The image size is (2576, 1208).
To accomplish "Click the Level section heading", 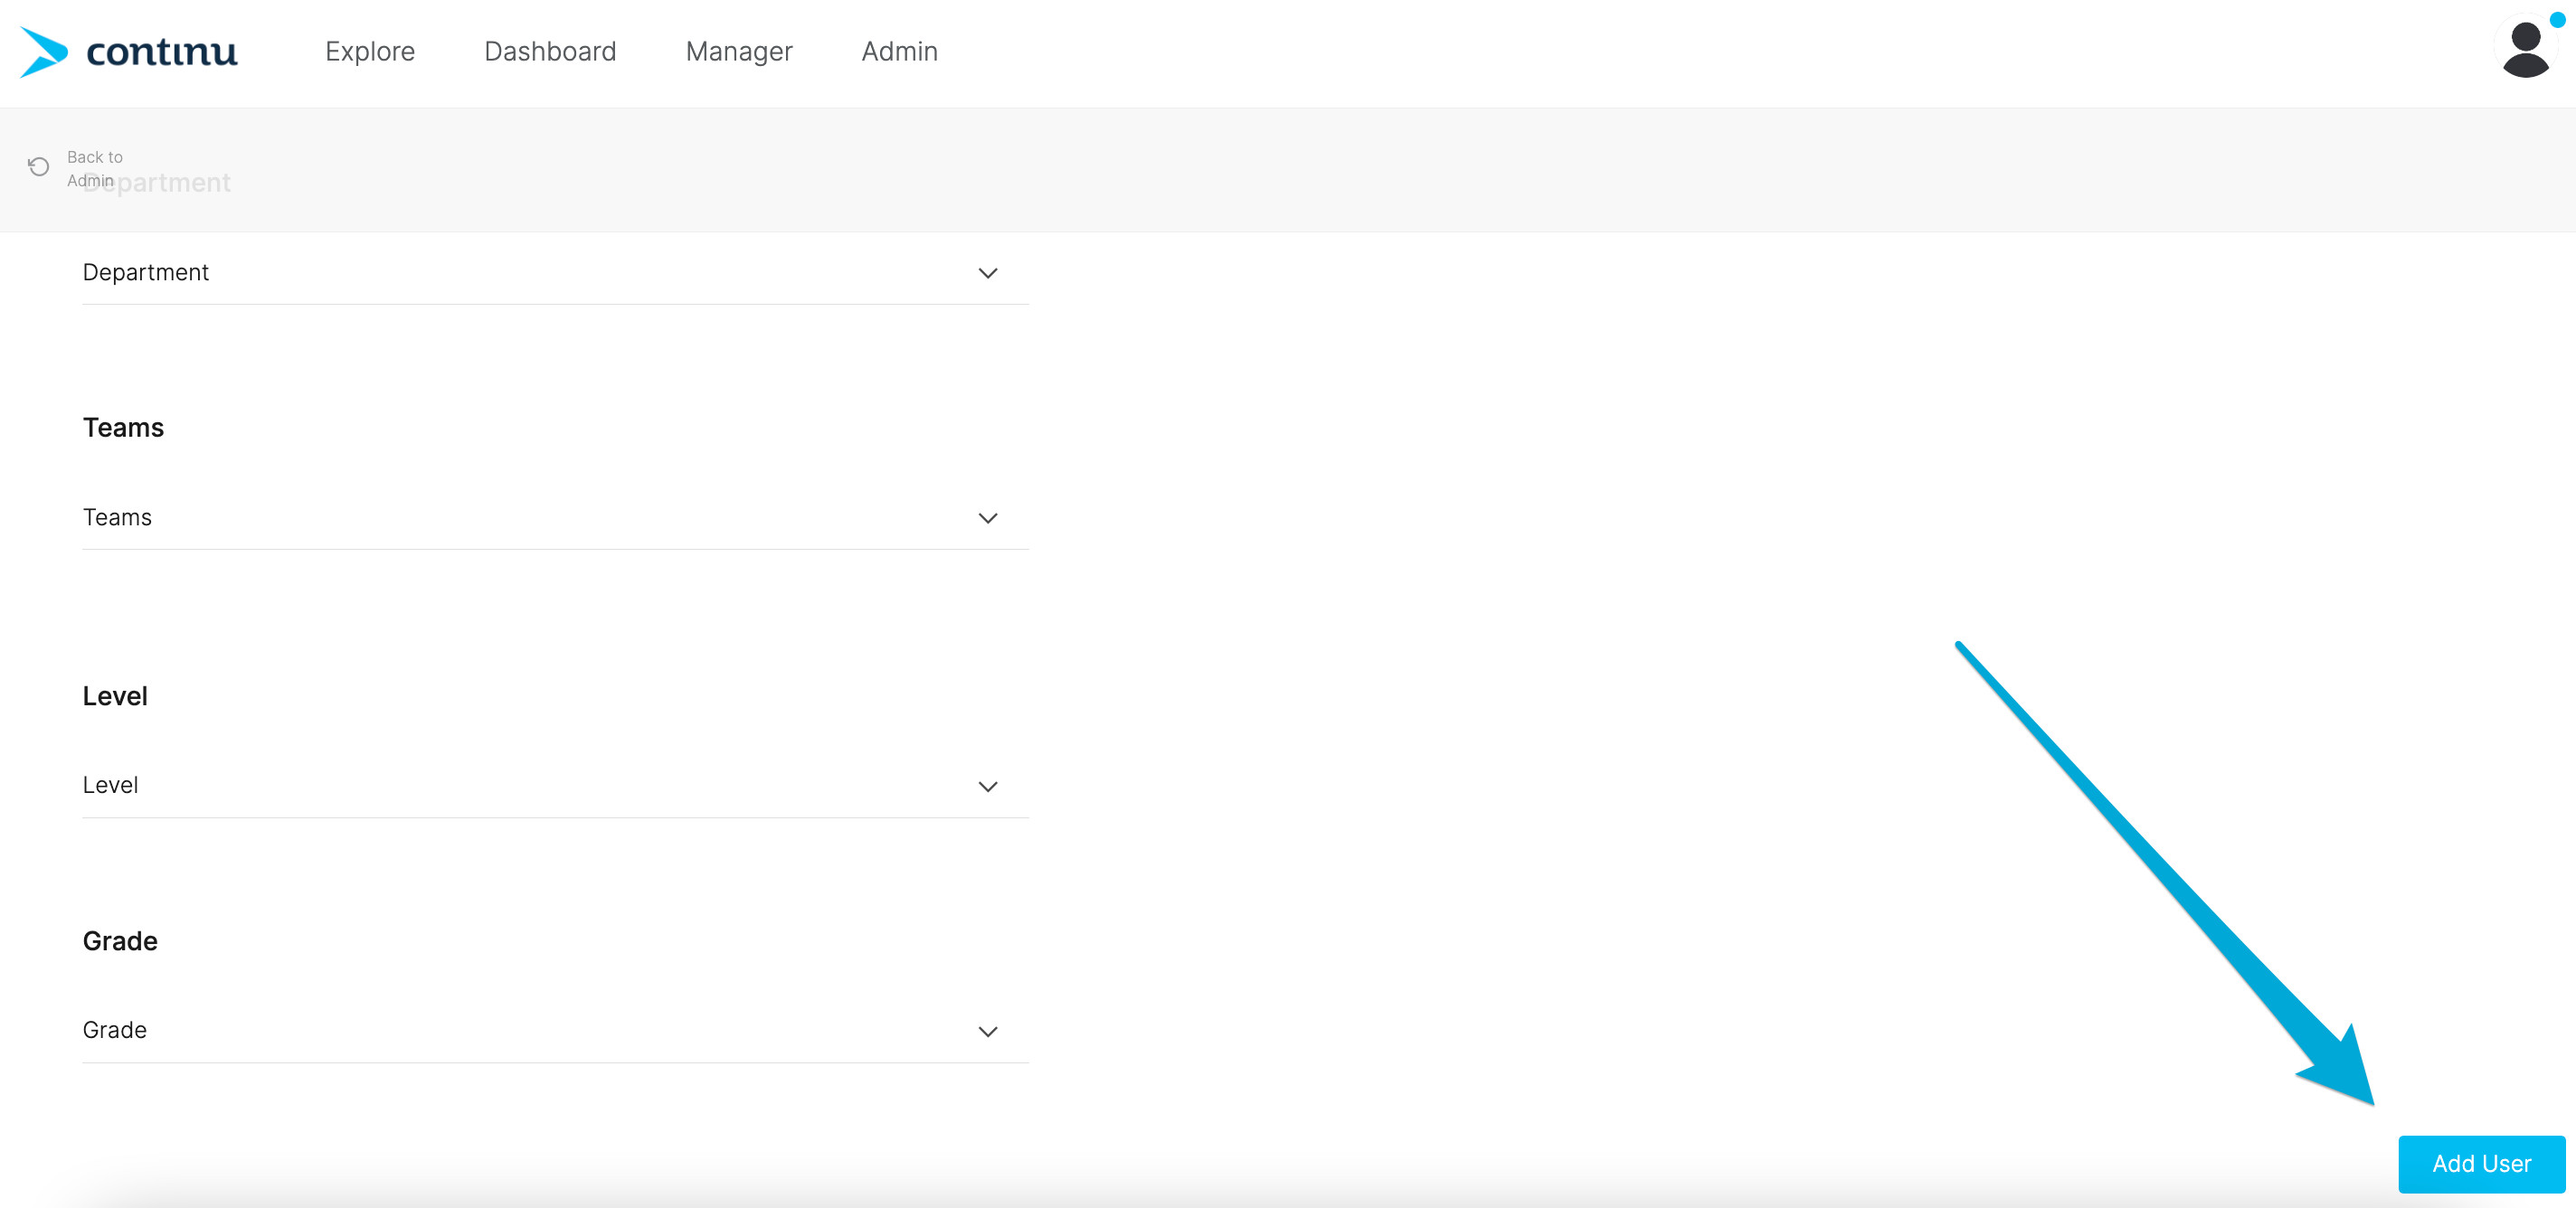I will click(115, 696).
